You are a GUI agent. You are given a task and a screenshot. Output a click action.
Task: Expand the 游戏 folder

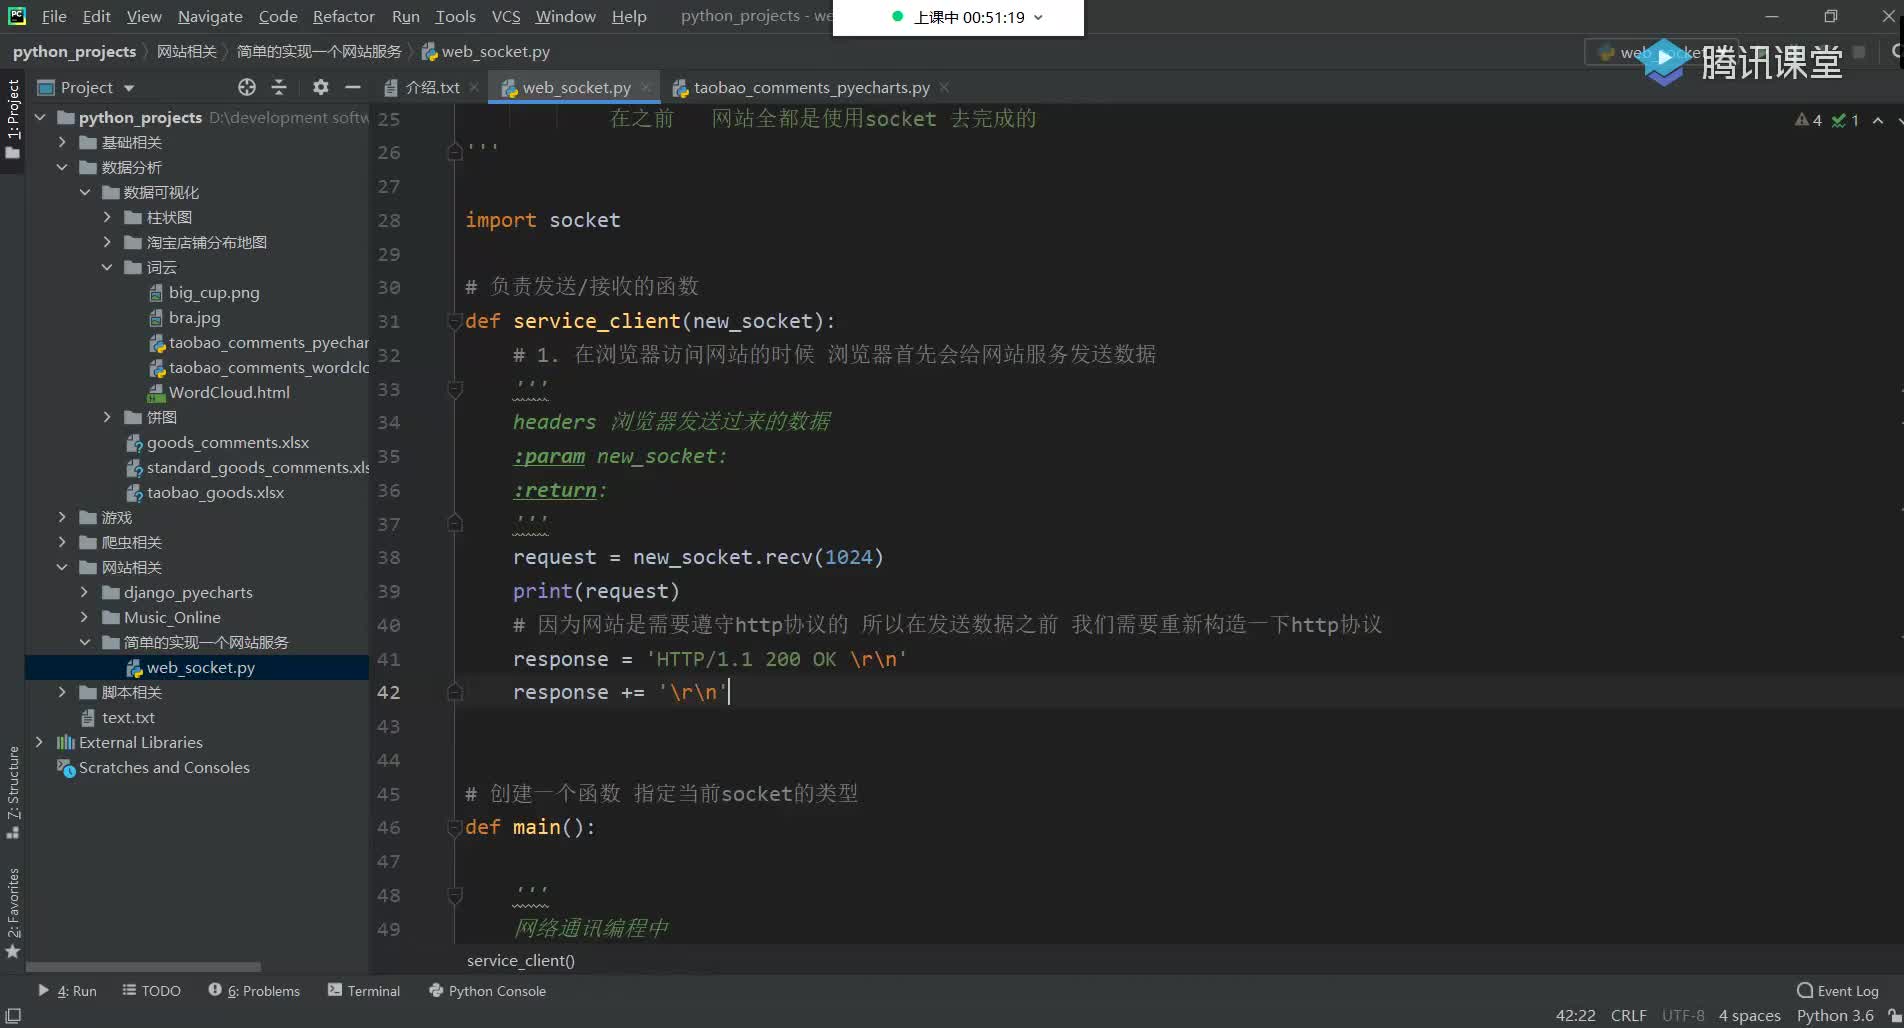(62, 517)
